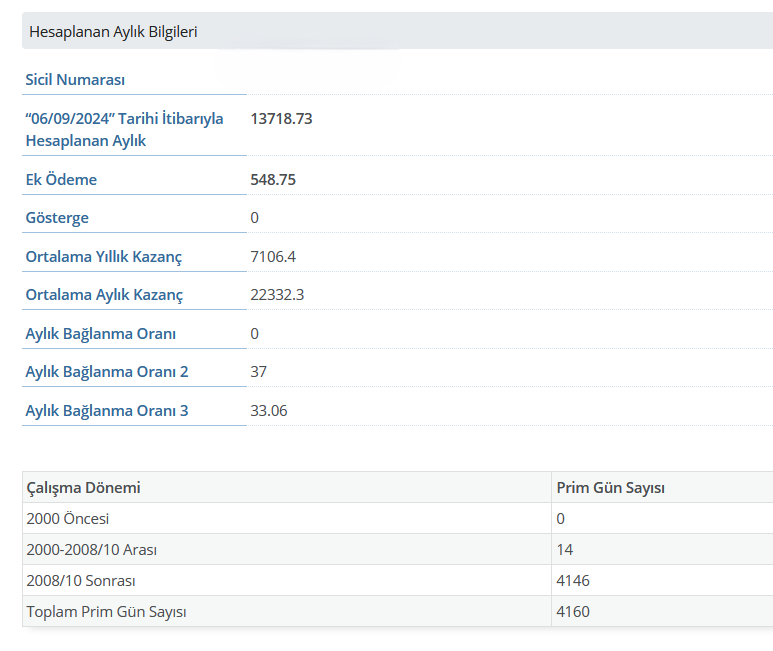Viewport: 773px width, 651px height.
Task: Select the 'Ortalama Yıllık Kazanç' label
Action: pyautogui.click(x=104, y=257)
